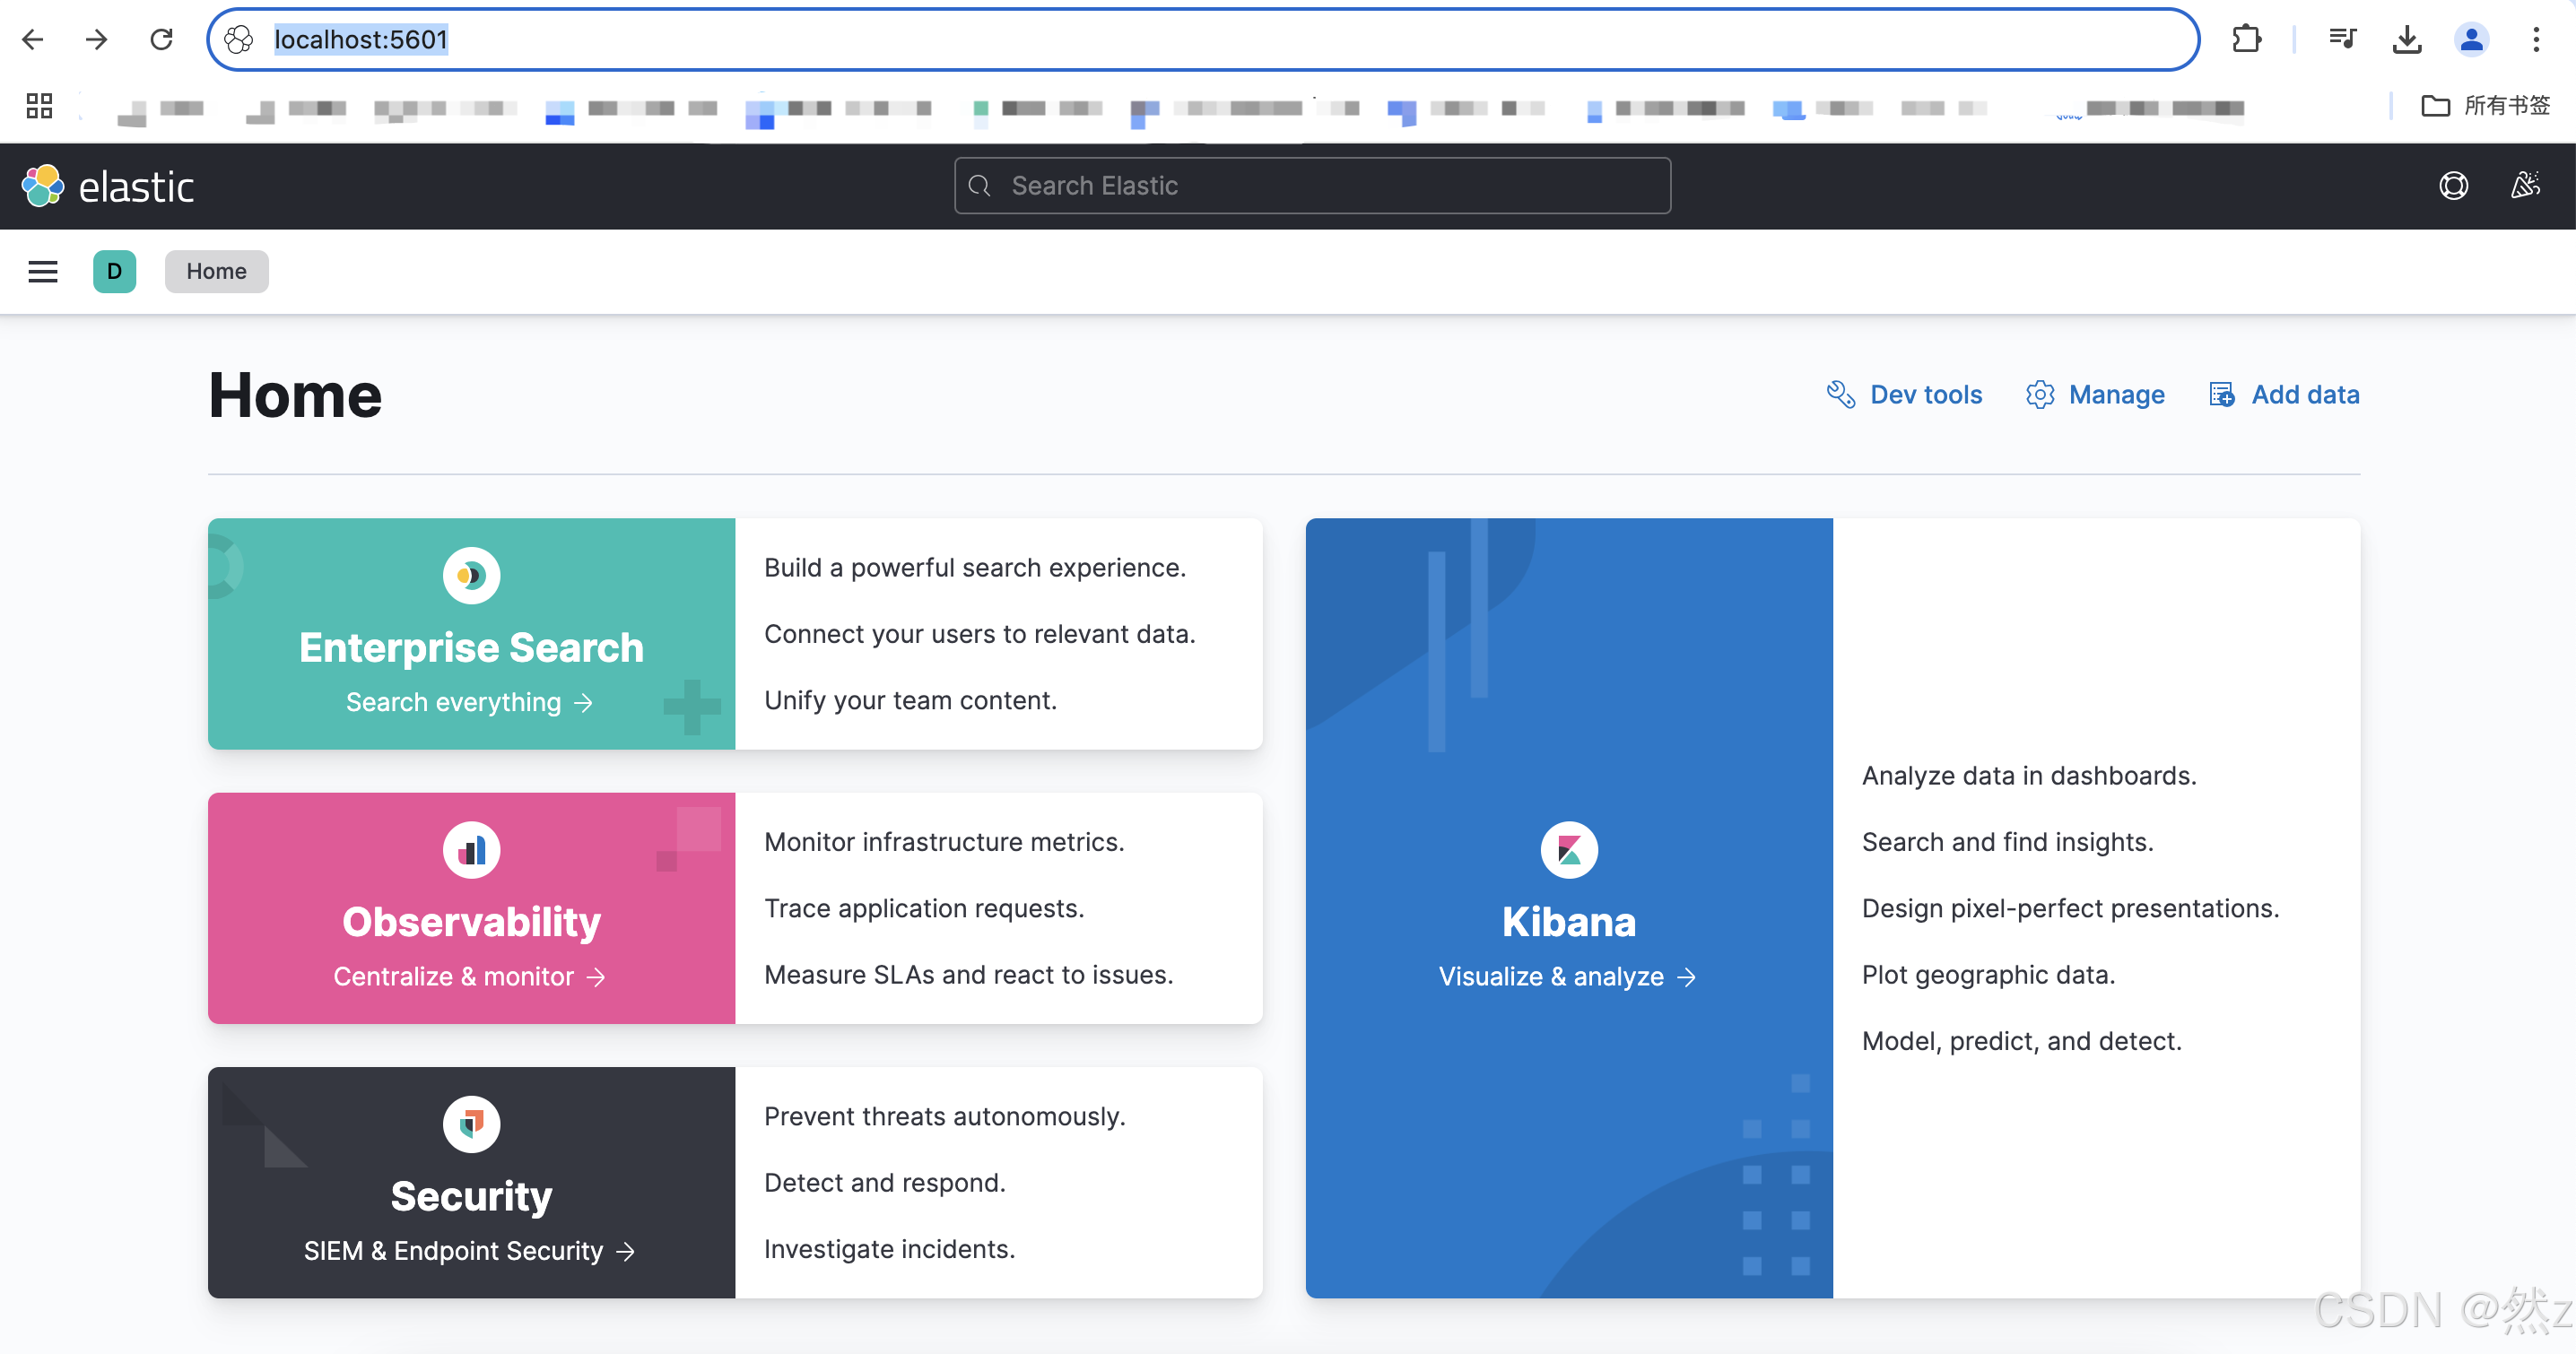Image resolution: width=2576 pixels, height=1354 pixels.
Task: Follow Visualize & analyze link
Action: (x=1567, y=977)
